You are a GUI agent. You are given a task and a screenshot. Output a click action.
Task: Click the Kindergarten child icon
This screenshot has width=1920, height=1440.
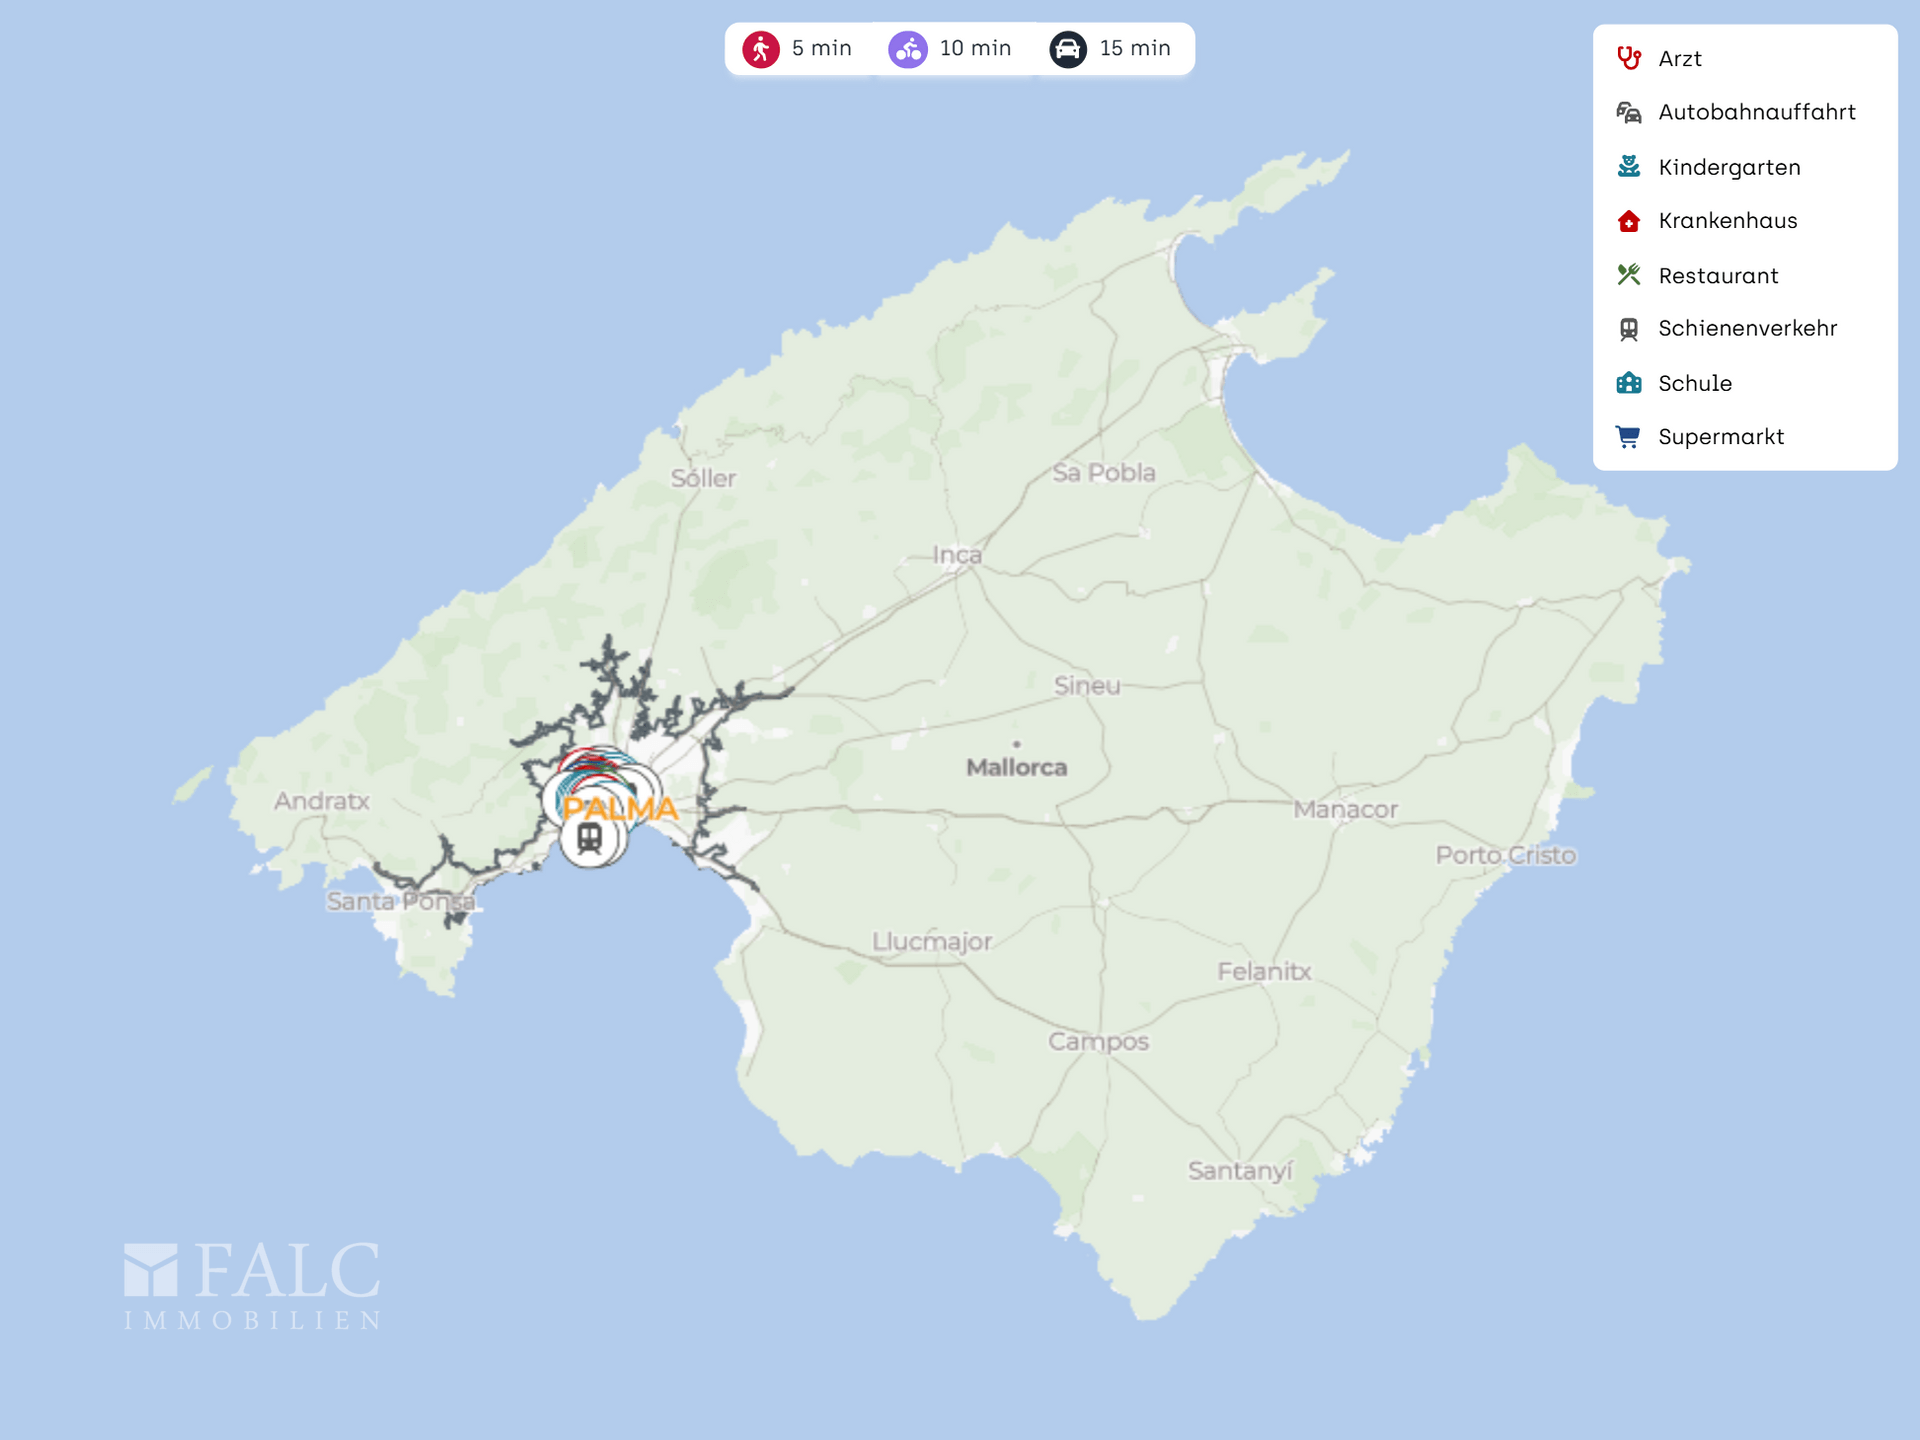point(1629,166)
